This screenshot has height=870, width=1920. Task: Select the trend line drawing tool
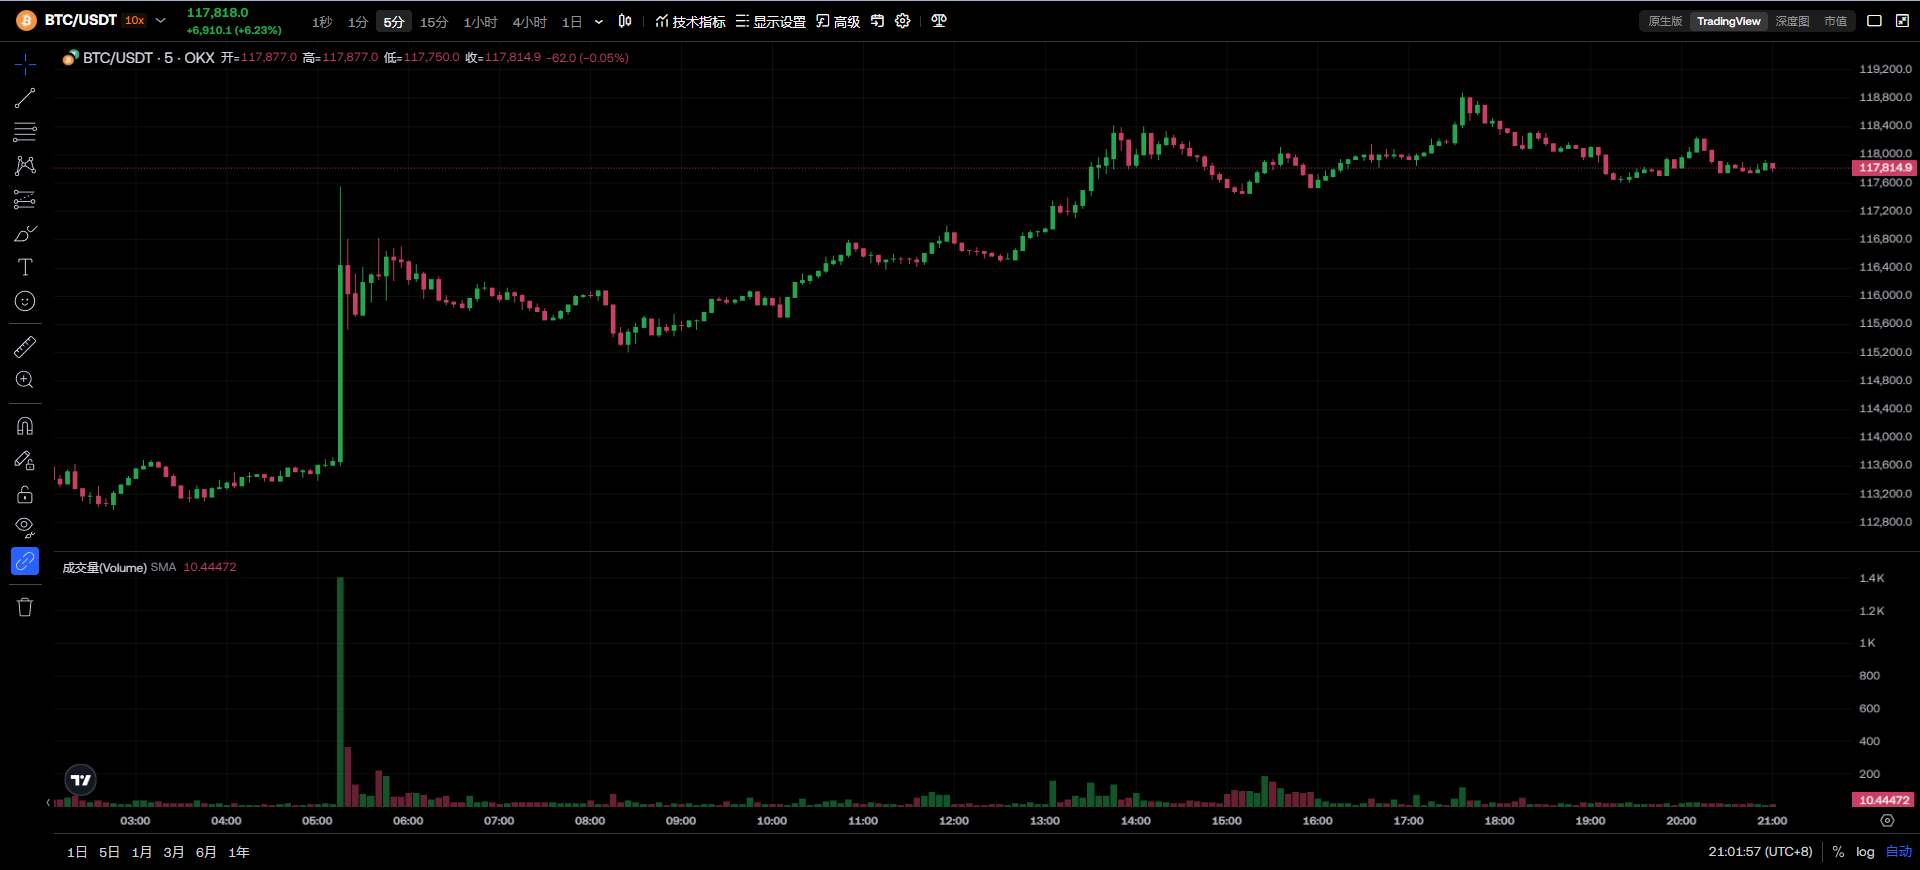click(25, 98)
